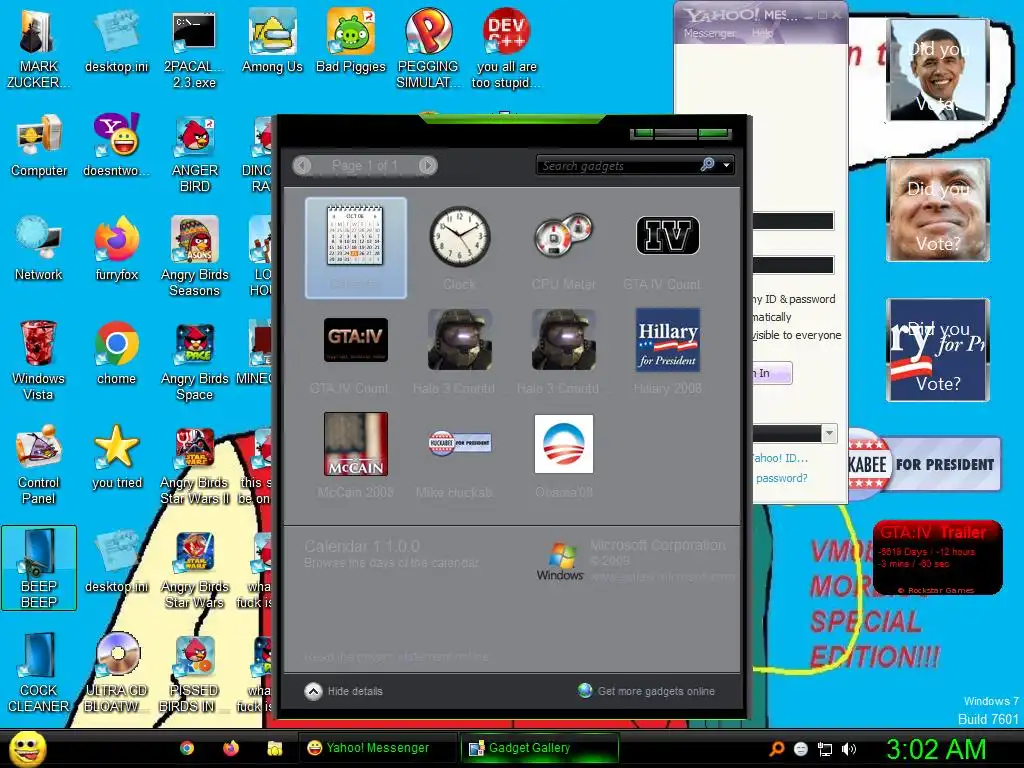The width and height of the screenshot is (1024, 768).
Task: Select the Obama'08 gadget
Action: coord(563,456)
